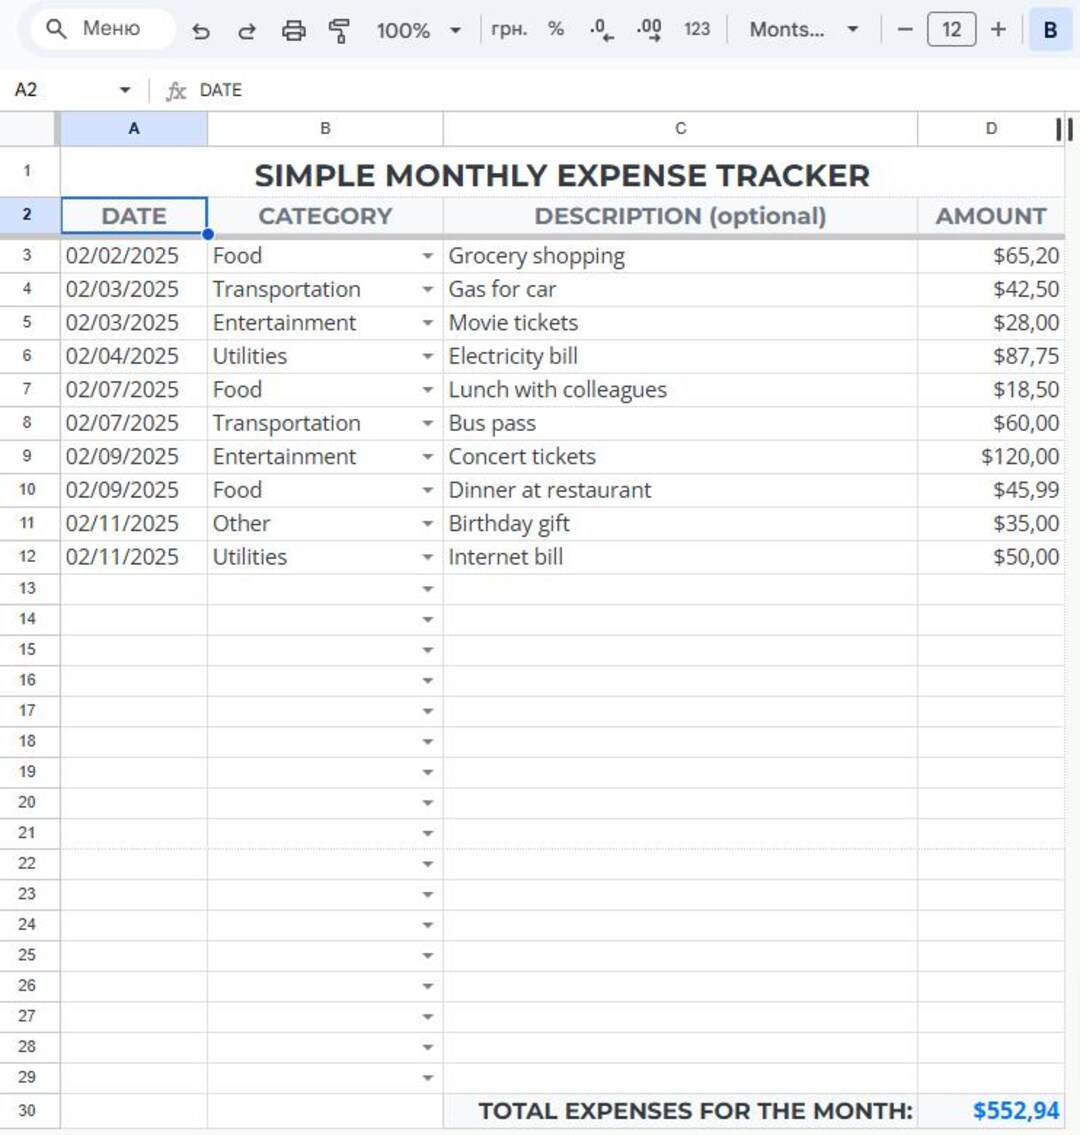Select the Electricity bill cell
This screenshot has height=1135, width=1080.
click(x=680, y=357)
